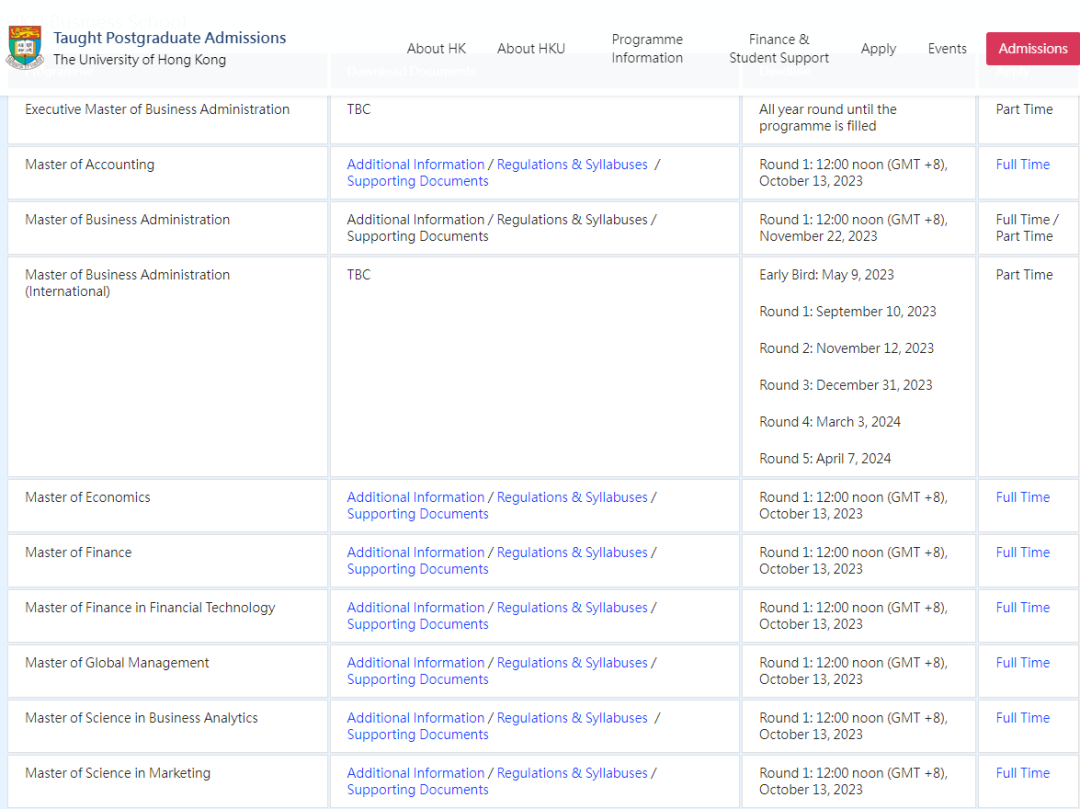Open Regulations & Syllabuses for Master of Science in Marketing

[572, 773]
